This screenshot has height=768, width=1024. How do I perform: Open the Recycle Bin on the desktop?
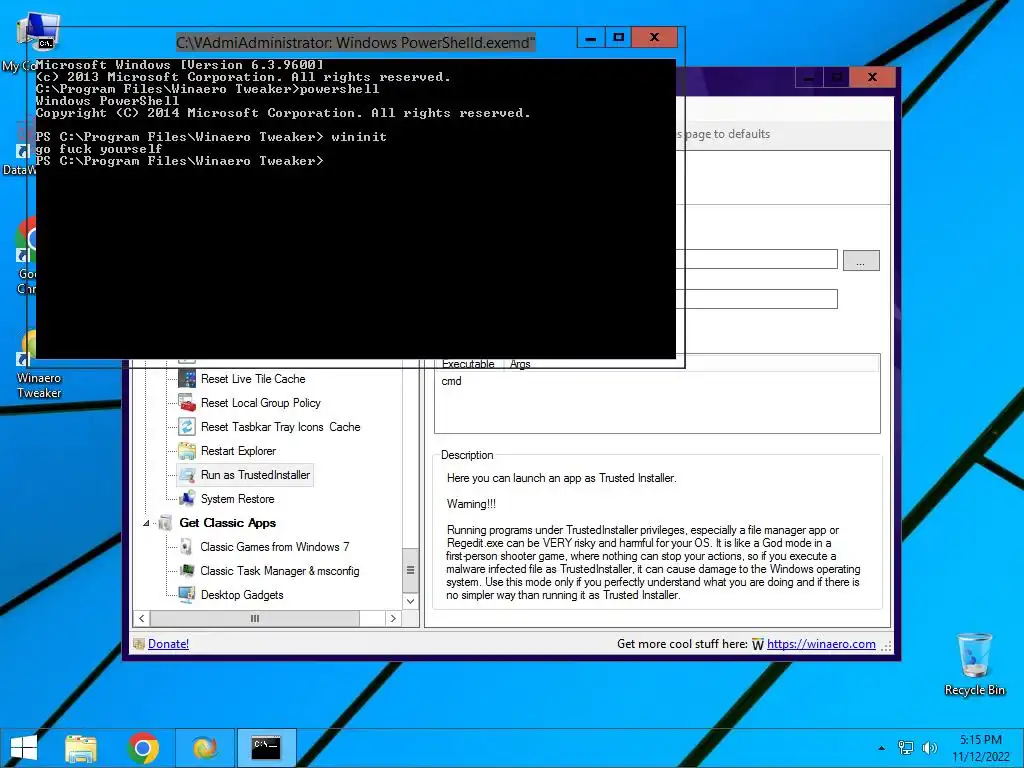(974, 664)
